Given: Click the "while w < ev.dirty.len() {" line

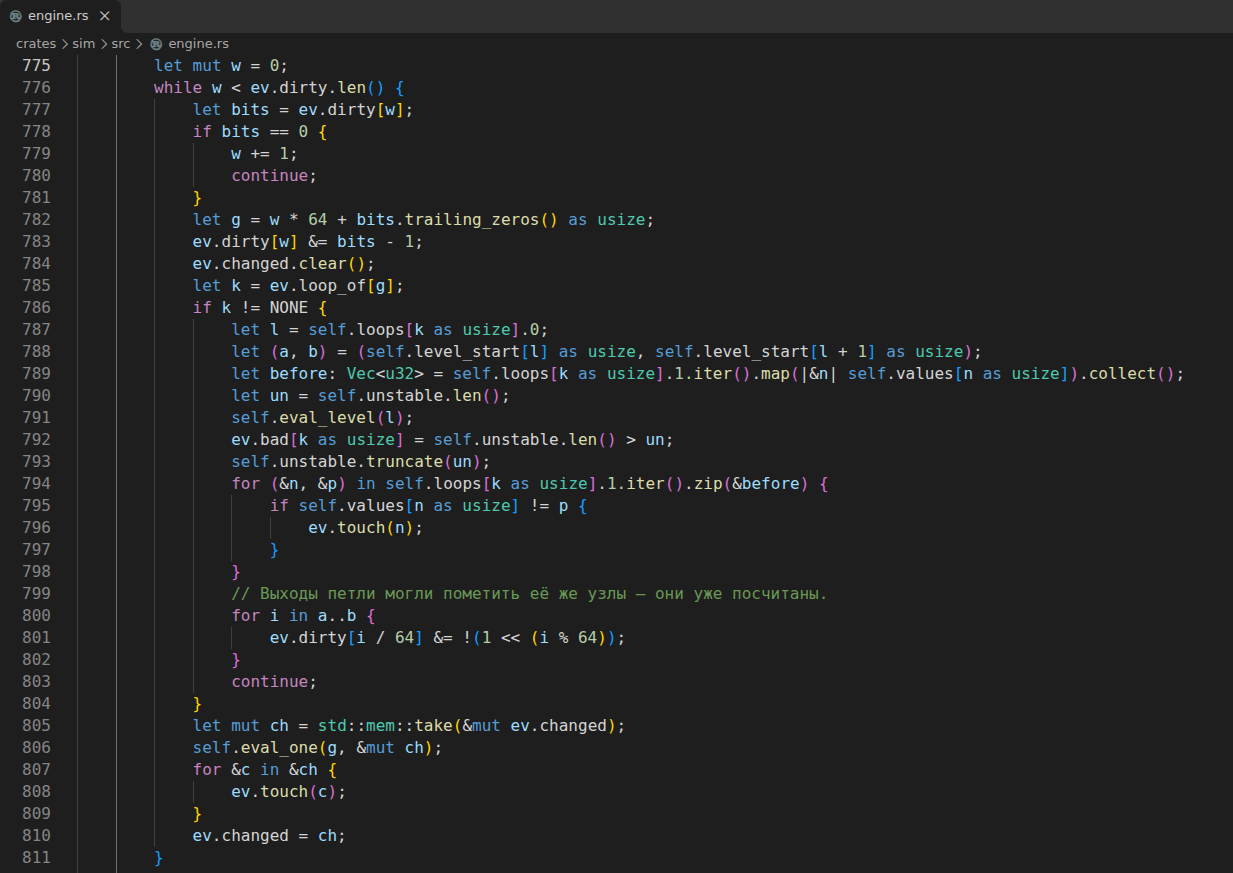Looking at the screenshot, I should click(x=279, y=87).
